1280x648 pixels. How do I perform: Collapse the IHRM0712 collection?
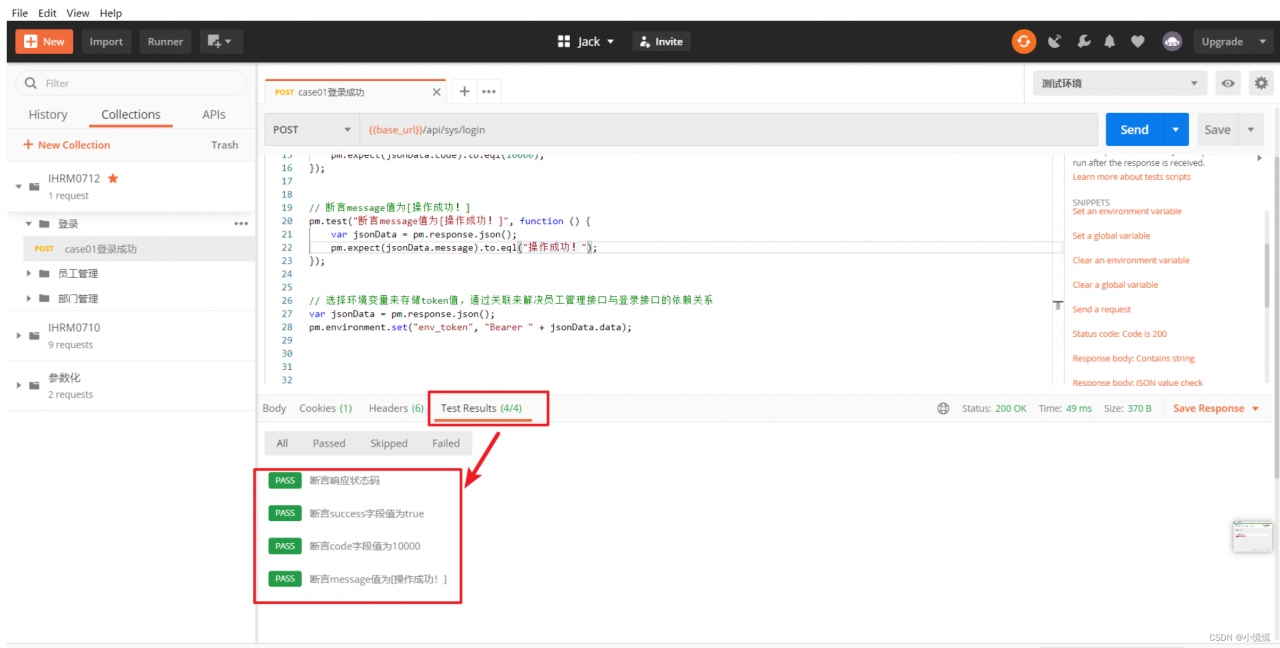(19, 186)
